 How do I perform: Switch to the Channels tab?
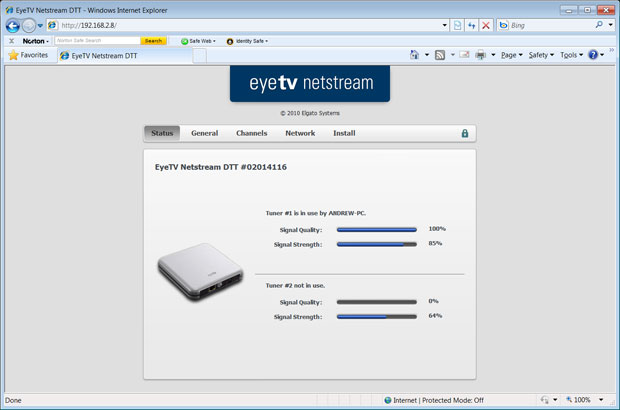251,133
